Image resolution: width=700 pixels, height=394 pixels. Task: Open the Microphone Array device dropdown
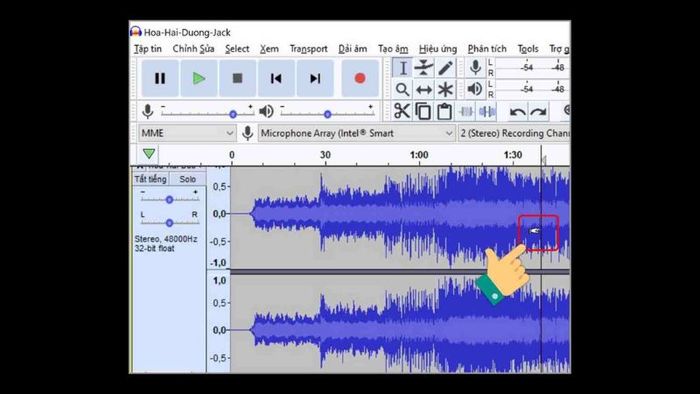[357, 133]
